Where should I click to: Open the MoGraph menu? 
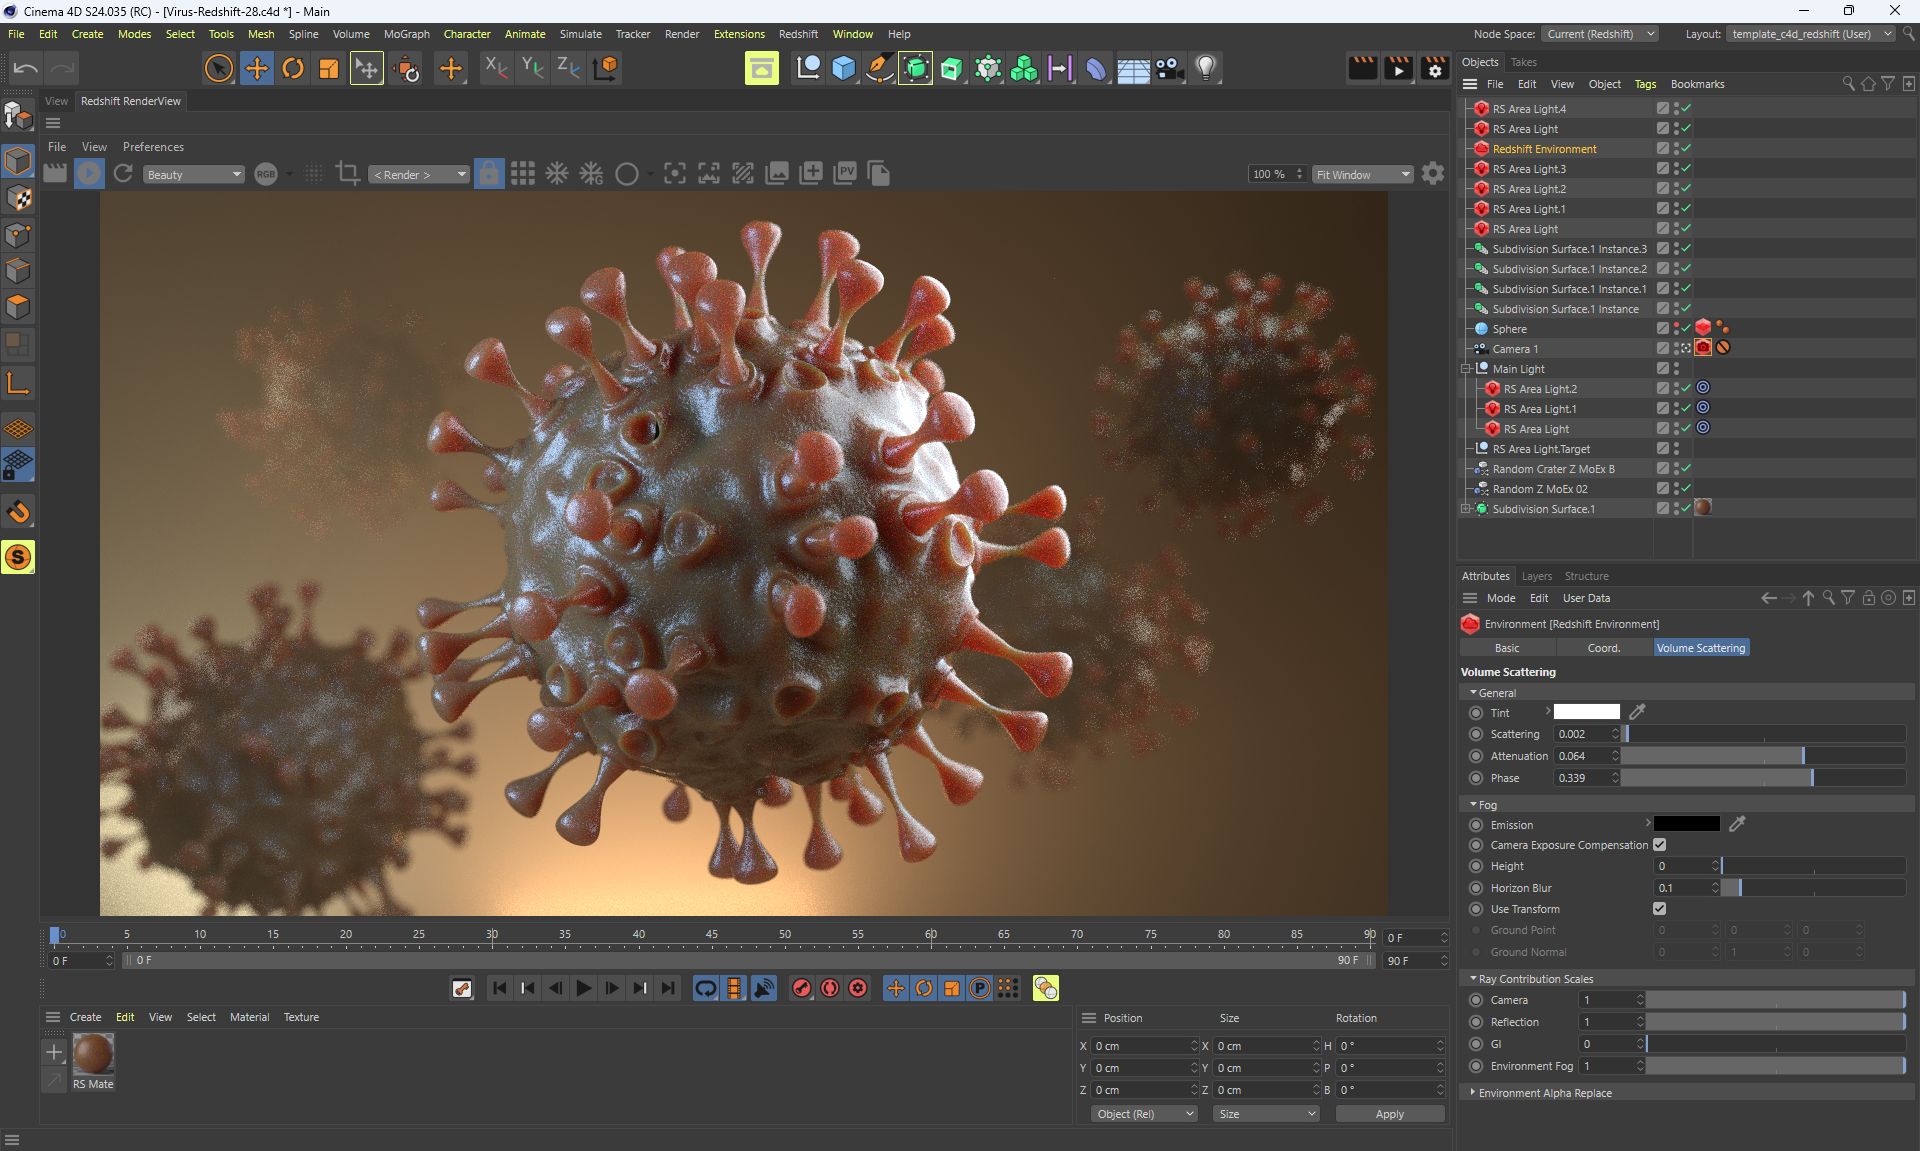pos(406,34)
